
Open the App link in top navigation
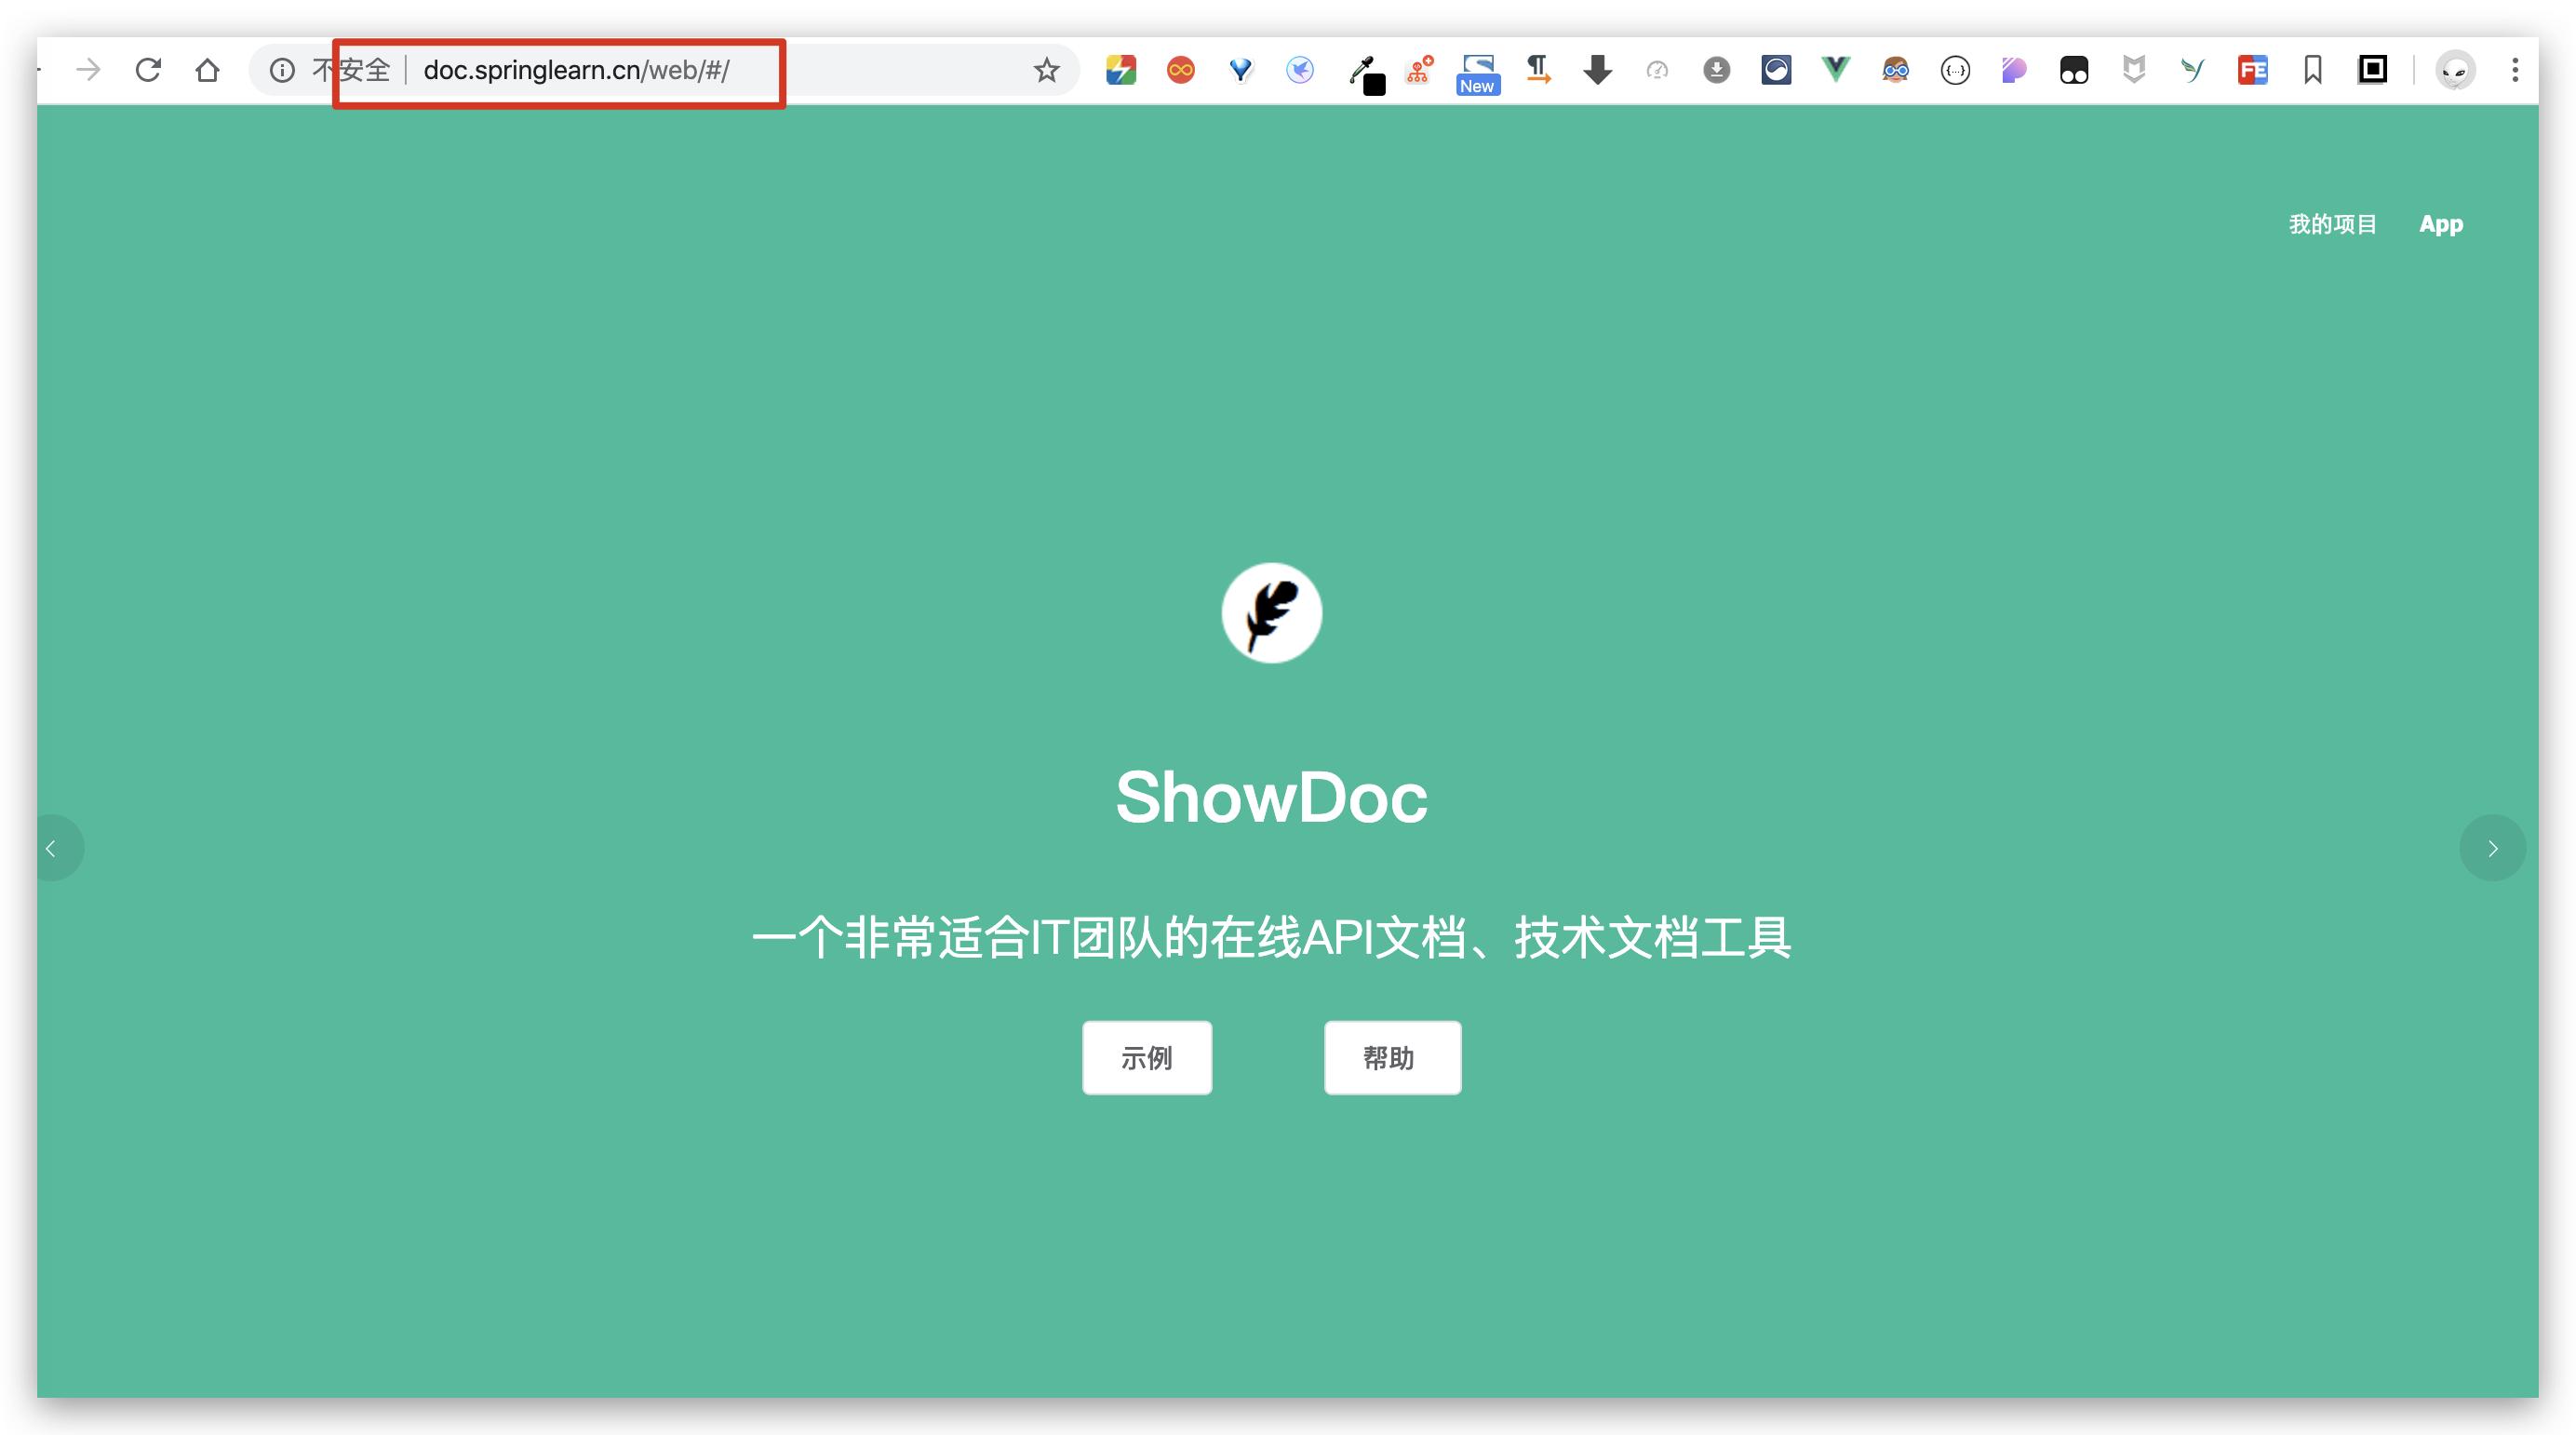[2440, 224]
